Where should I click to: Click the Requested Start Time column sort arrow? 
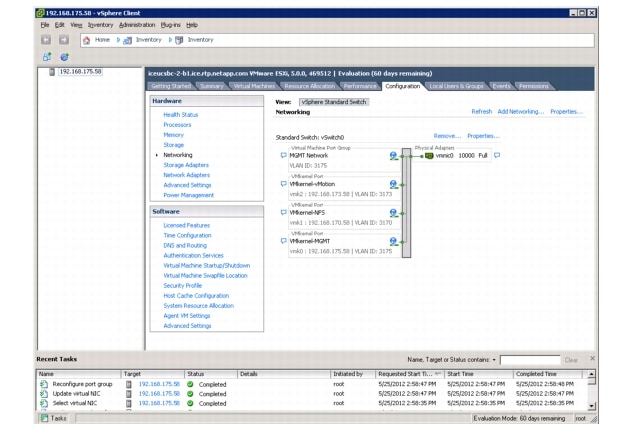click(x=438, y=374)
